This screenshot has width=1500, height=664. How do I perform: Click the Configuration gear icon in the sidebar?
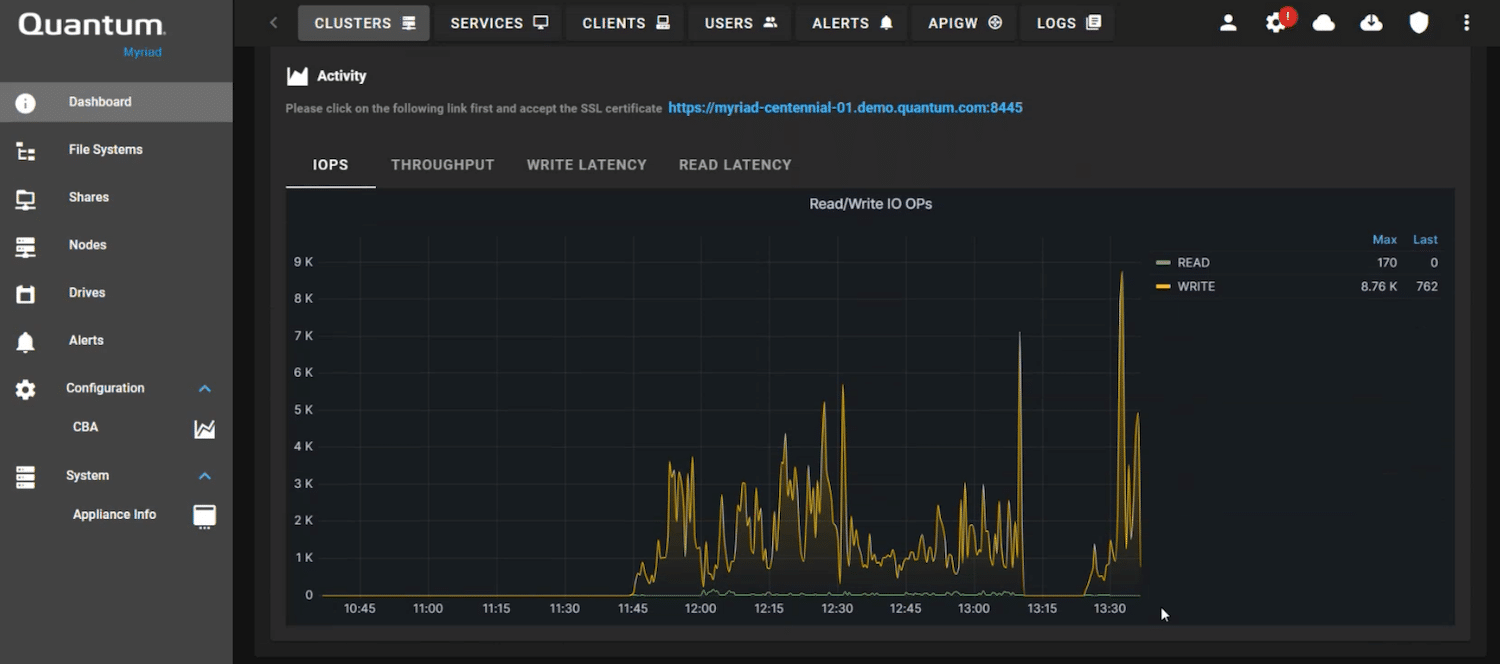click(26, 390)
